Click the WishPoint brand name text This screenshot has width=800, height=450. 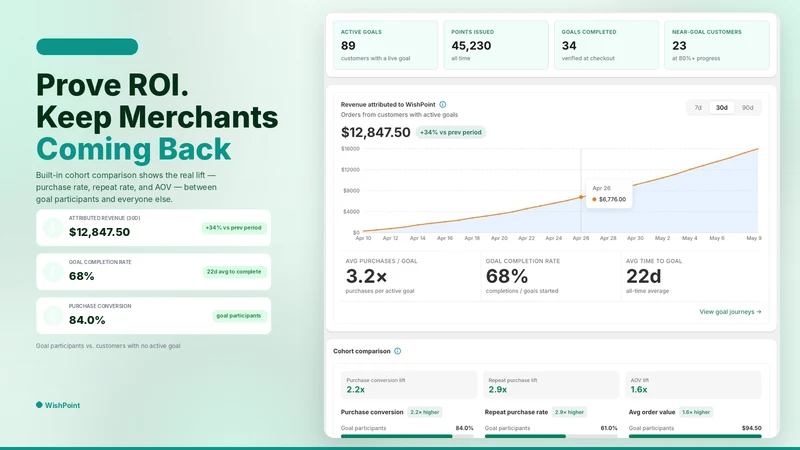(x=62, y=406)
